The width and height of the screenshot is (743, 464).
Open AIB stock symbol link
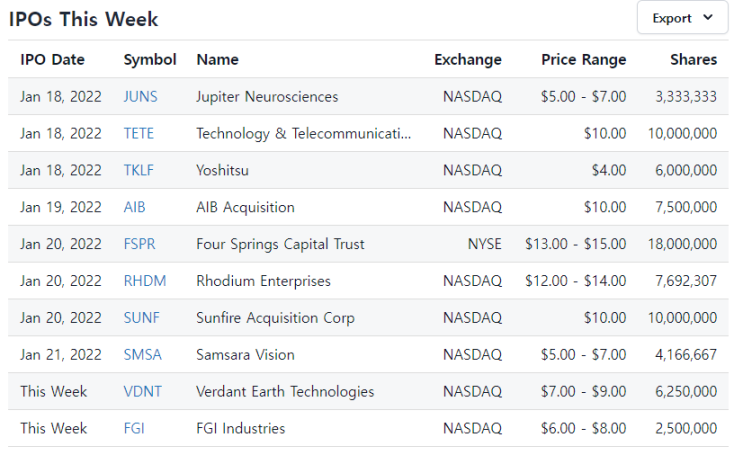pyautogui.click(x=134, y=208)
